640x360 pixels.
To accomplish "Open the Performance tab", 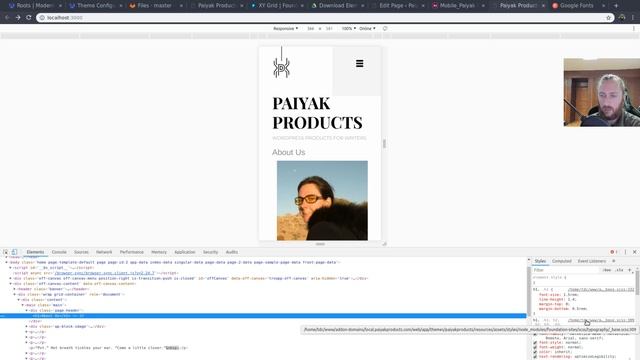I will pos(132,252).
